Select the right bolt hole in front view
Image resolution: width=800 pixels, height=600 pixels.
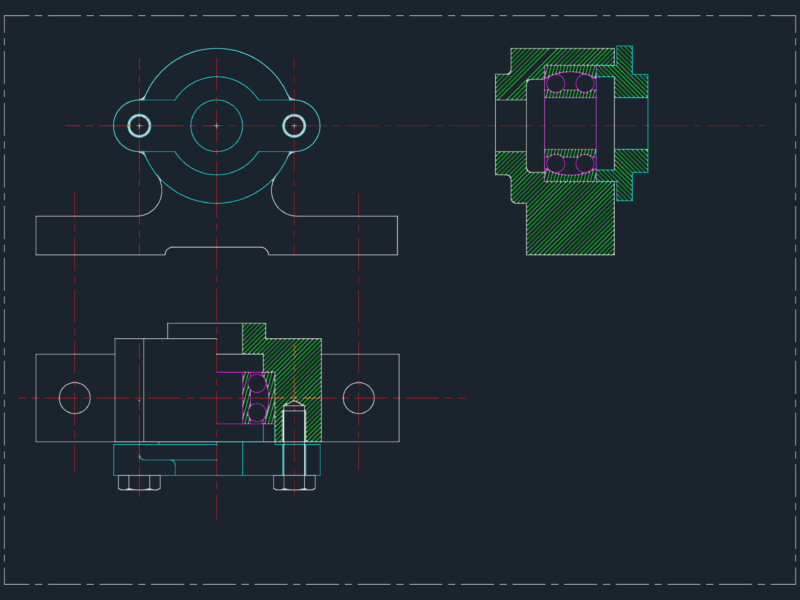coord(294,126)
